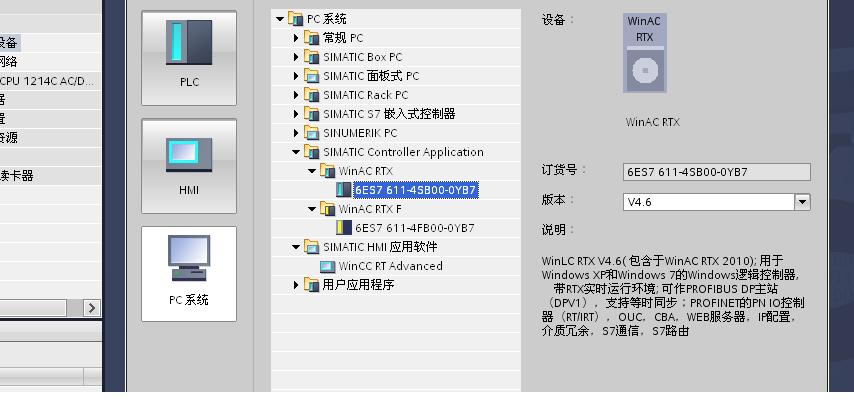Viewport: 854px width, 400px height.
Task: Click the SIMATIC Box PC folder icon
Action: tap(312, 57)
